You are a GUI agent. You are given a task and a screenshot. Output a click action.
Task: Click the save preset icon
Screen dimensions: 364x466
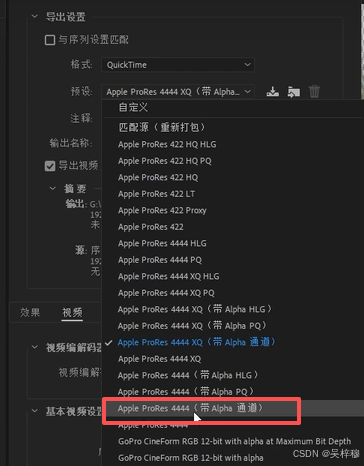tap(273, 91)
